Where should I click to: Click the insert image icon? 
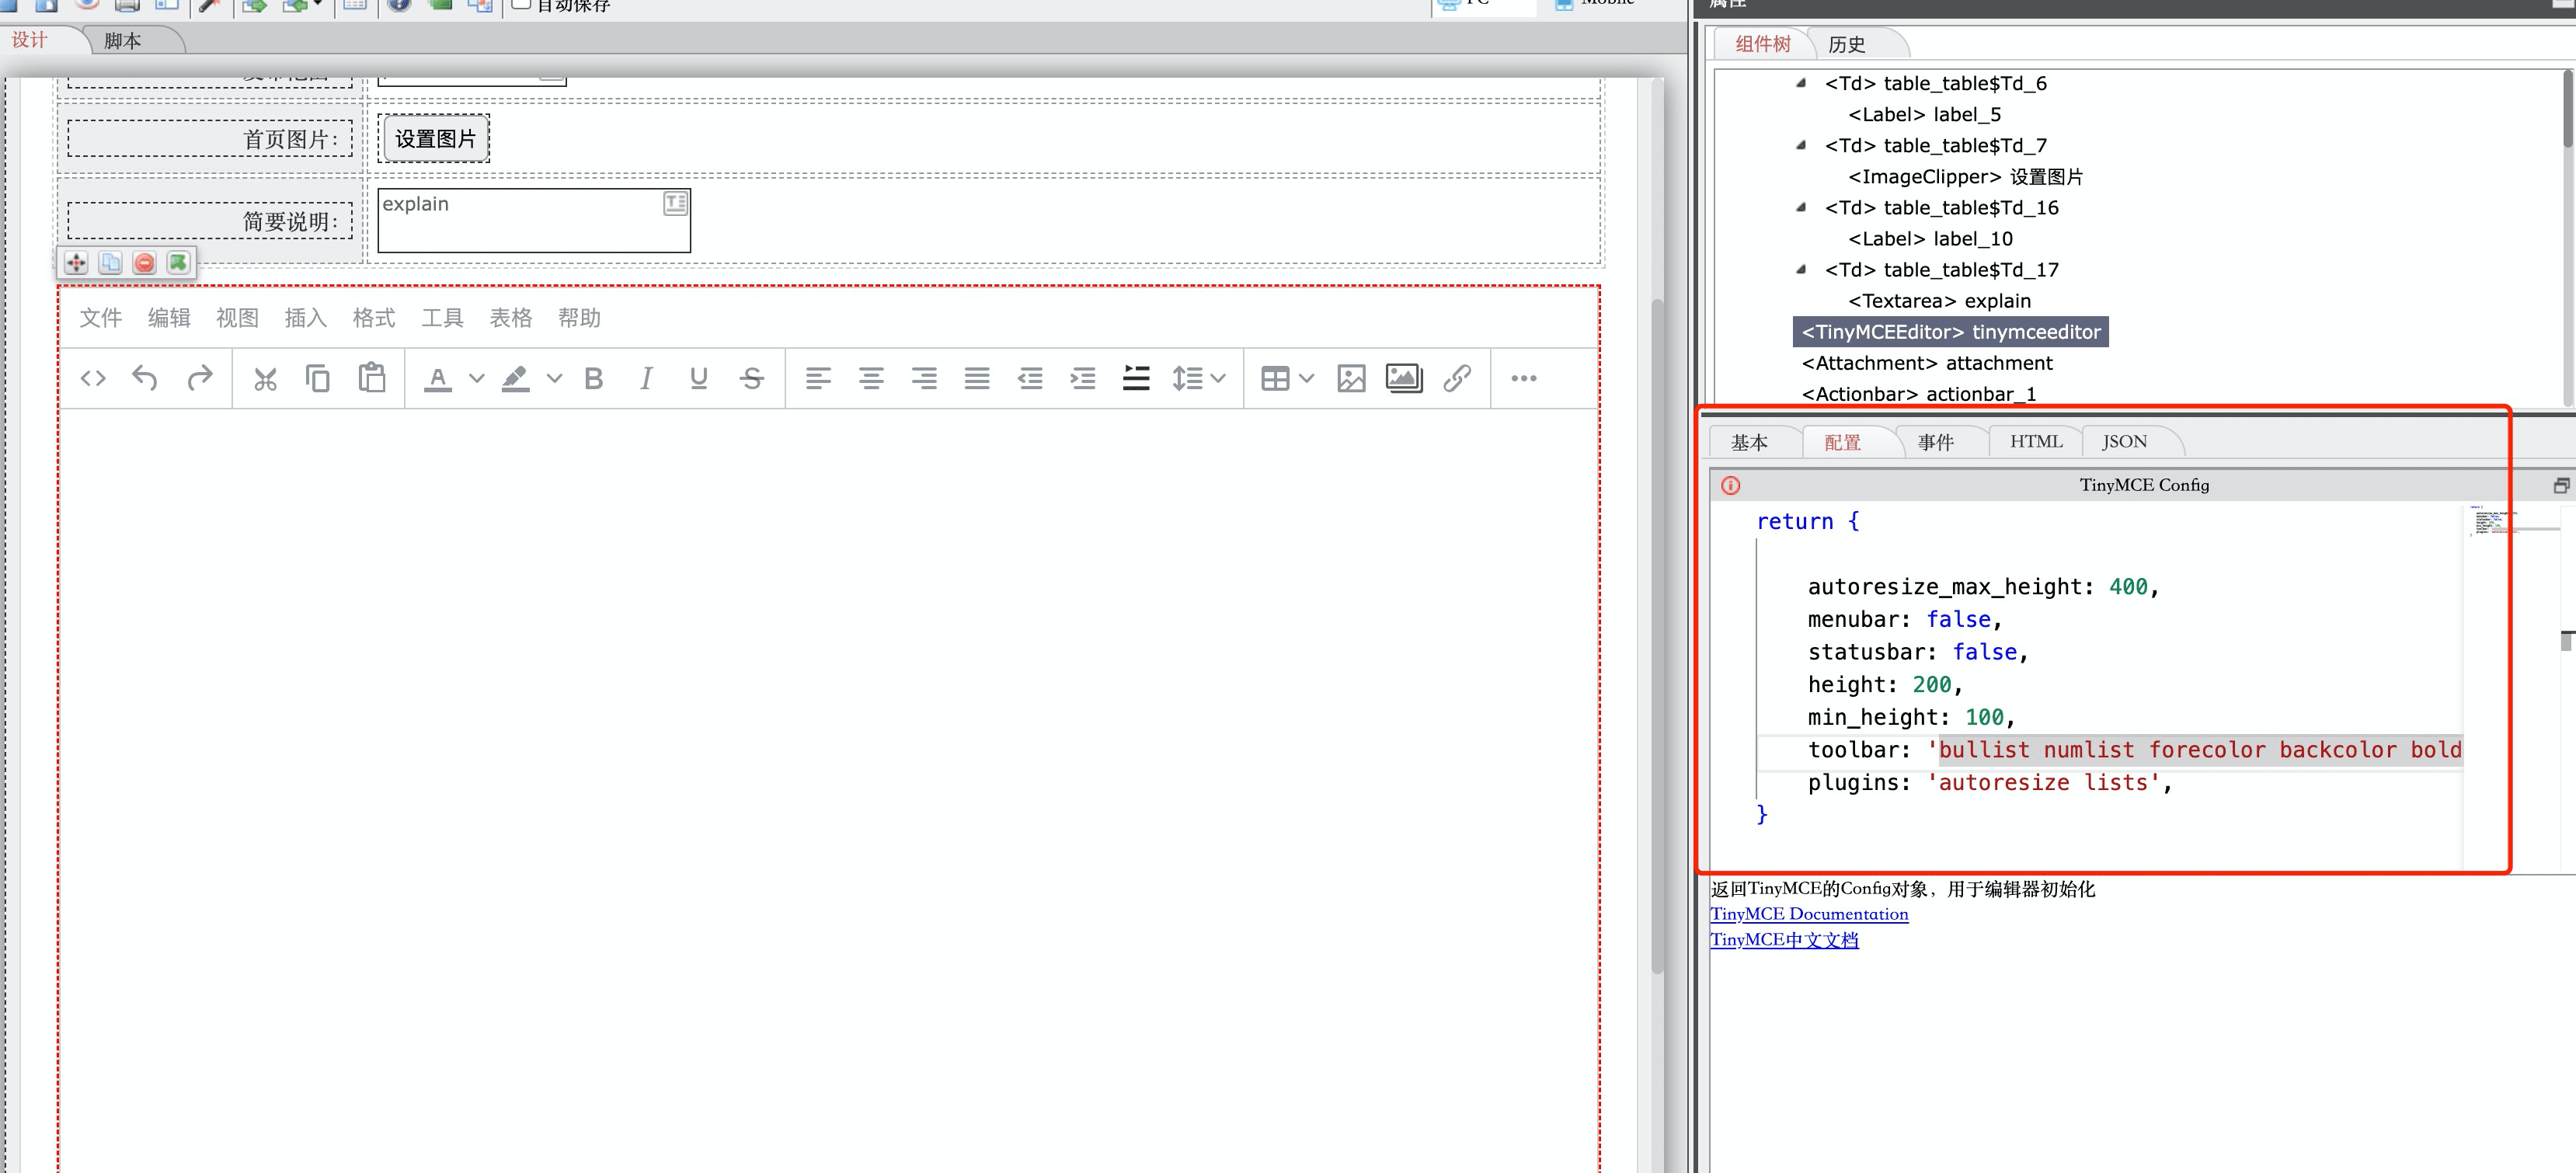(1351, 378)
